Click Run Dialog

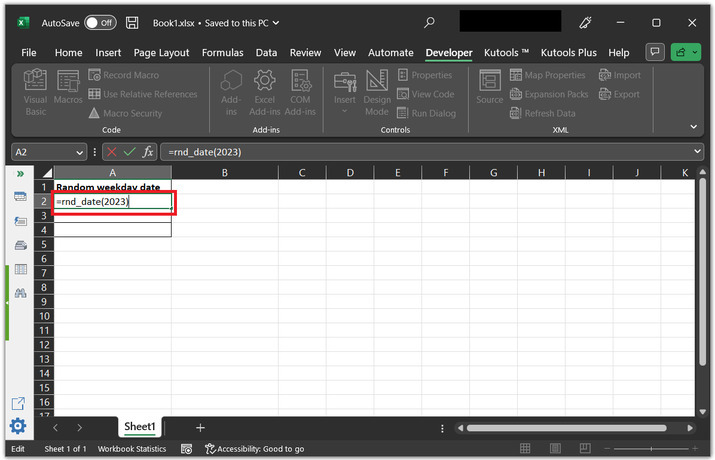tap(427, 113)
